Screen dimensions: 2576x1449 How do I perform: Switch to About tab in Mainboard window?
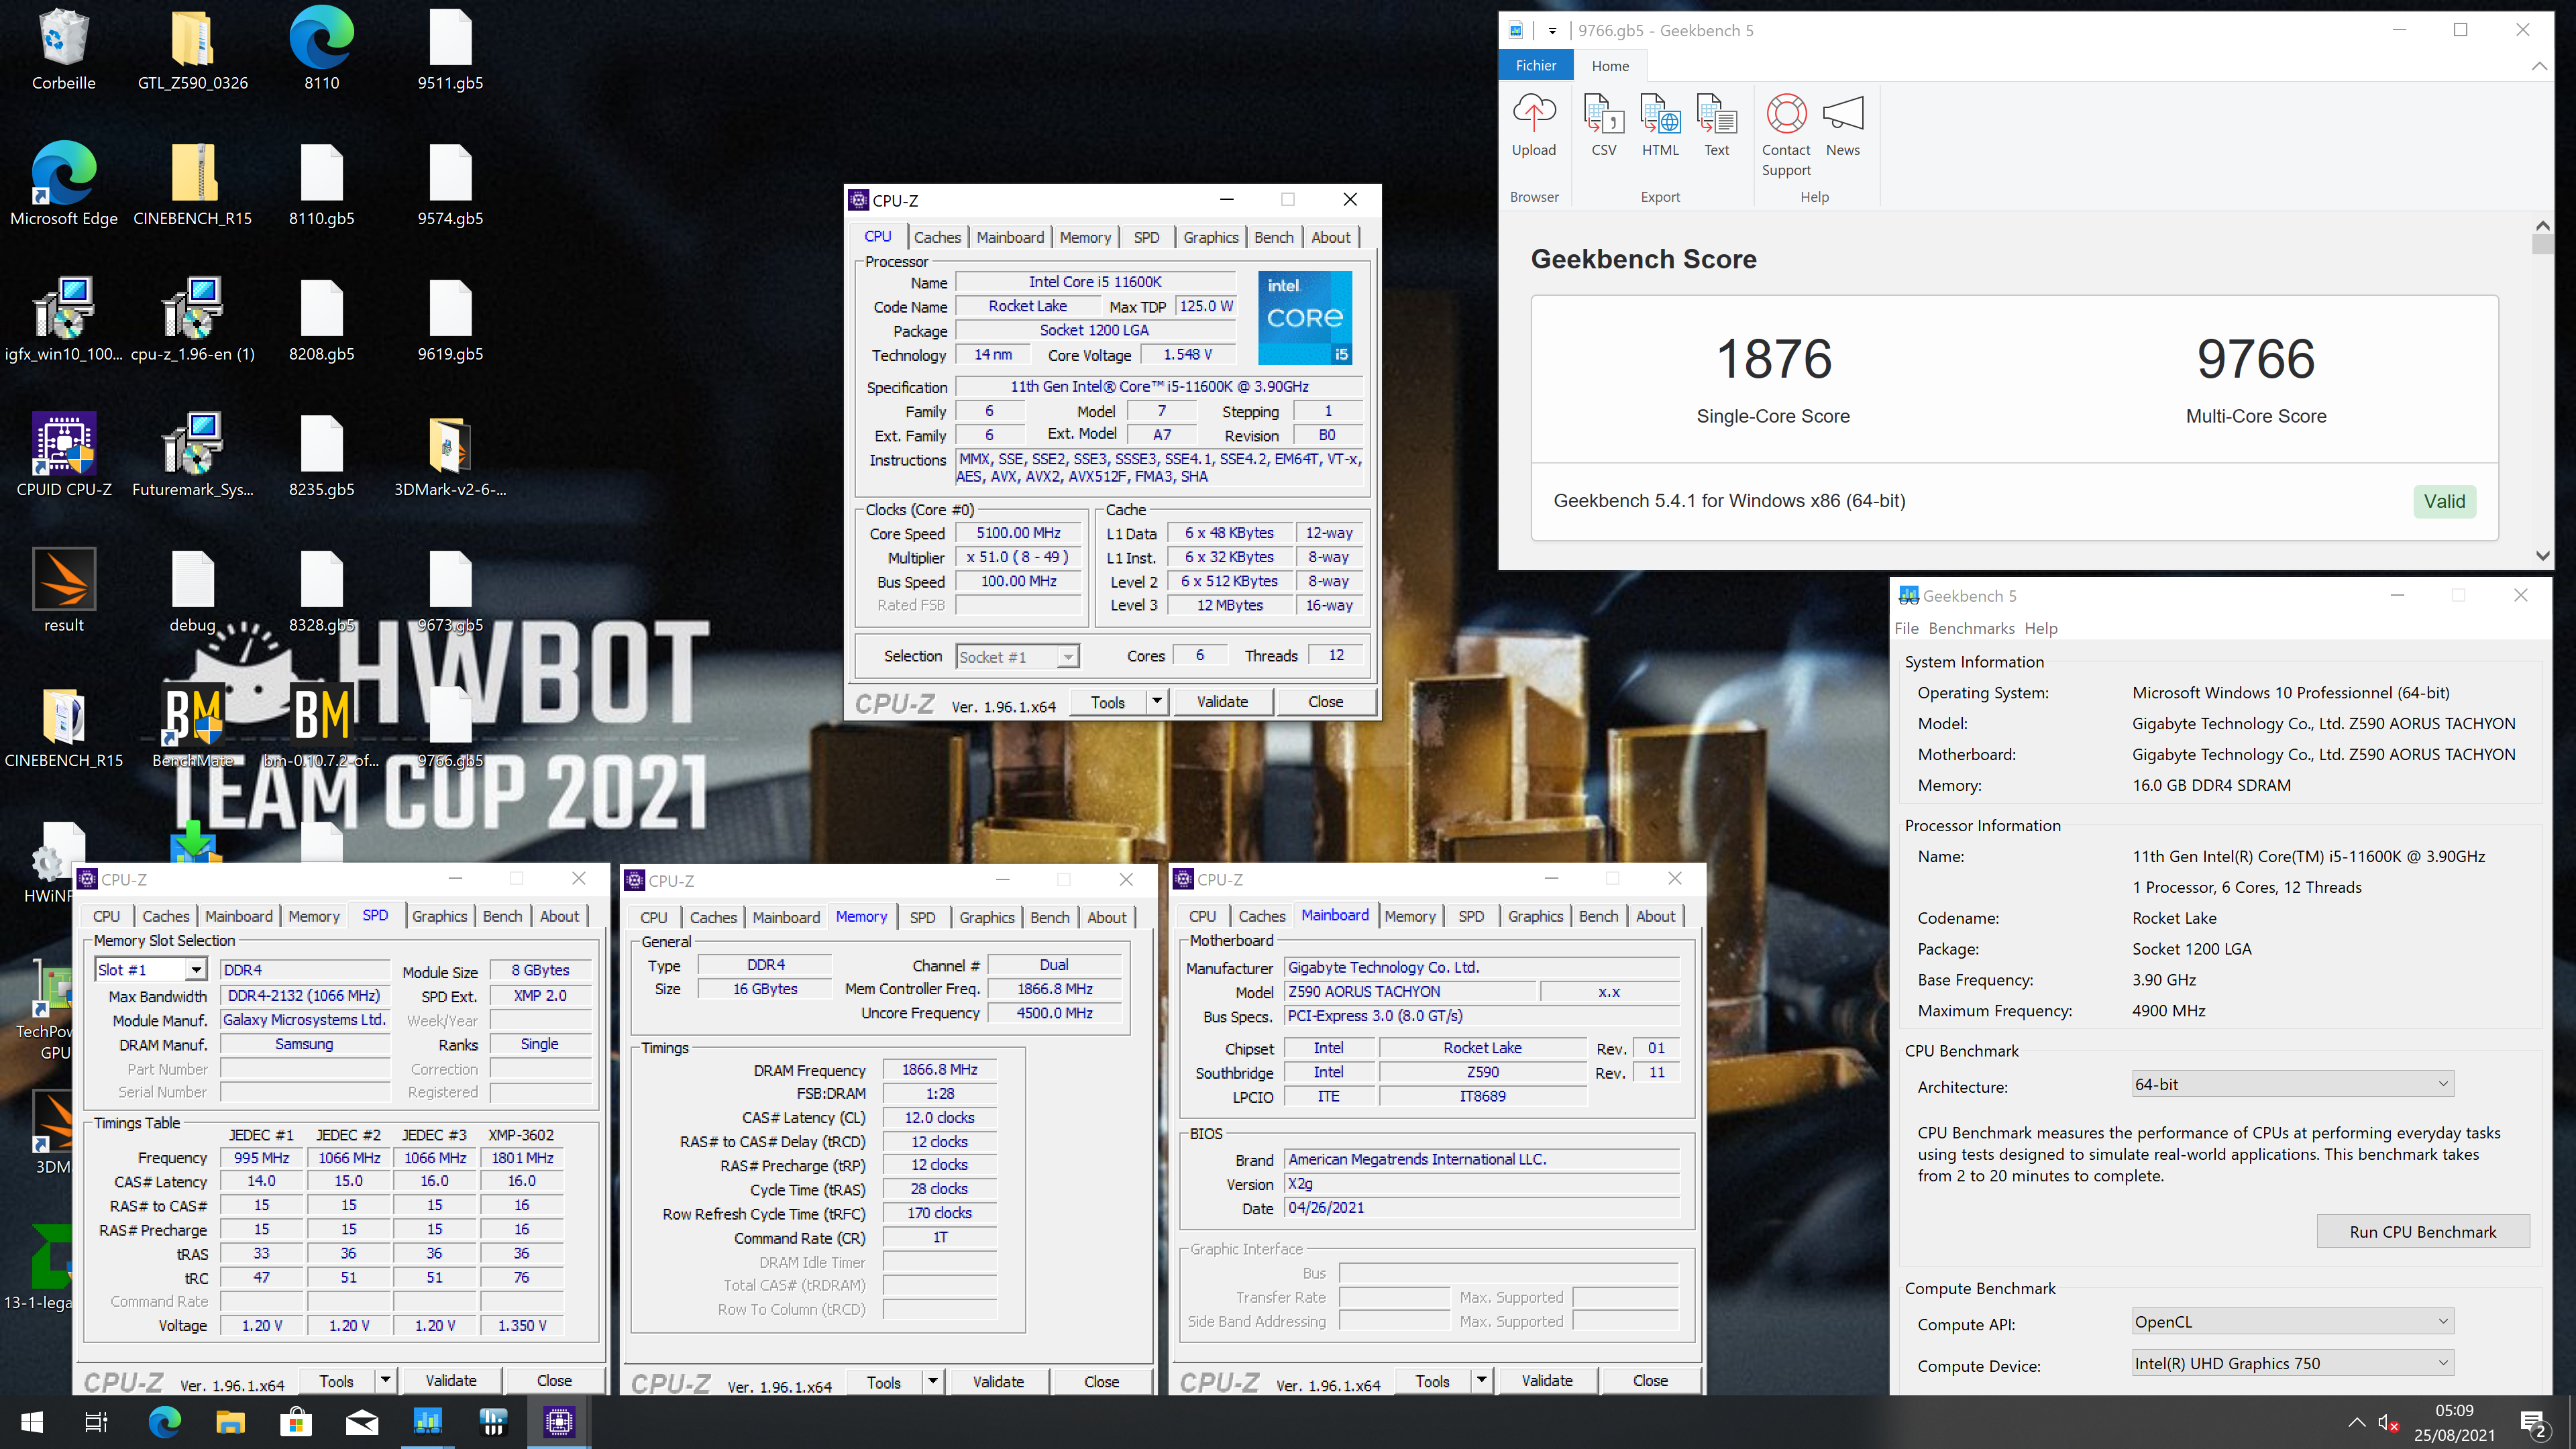click(1655, 916)
